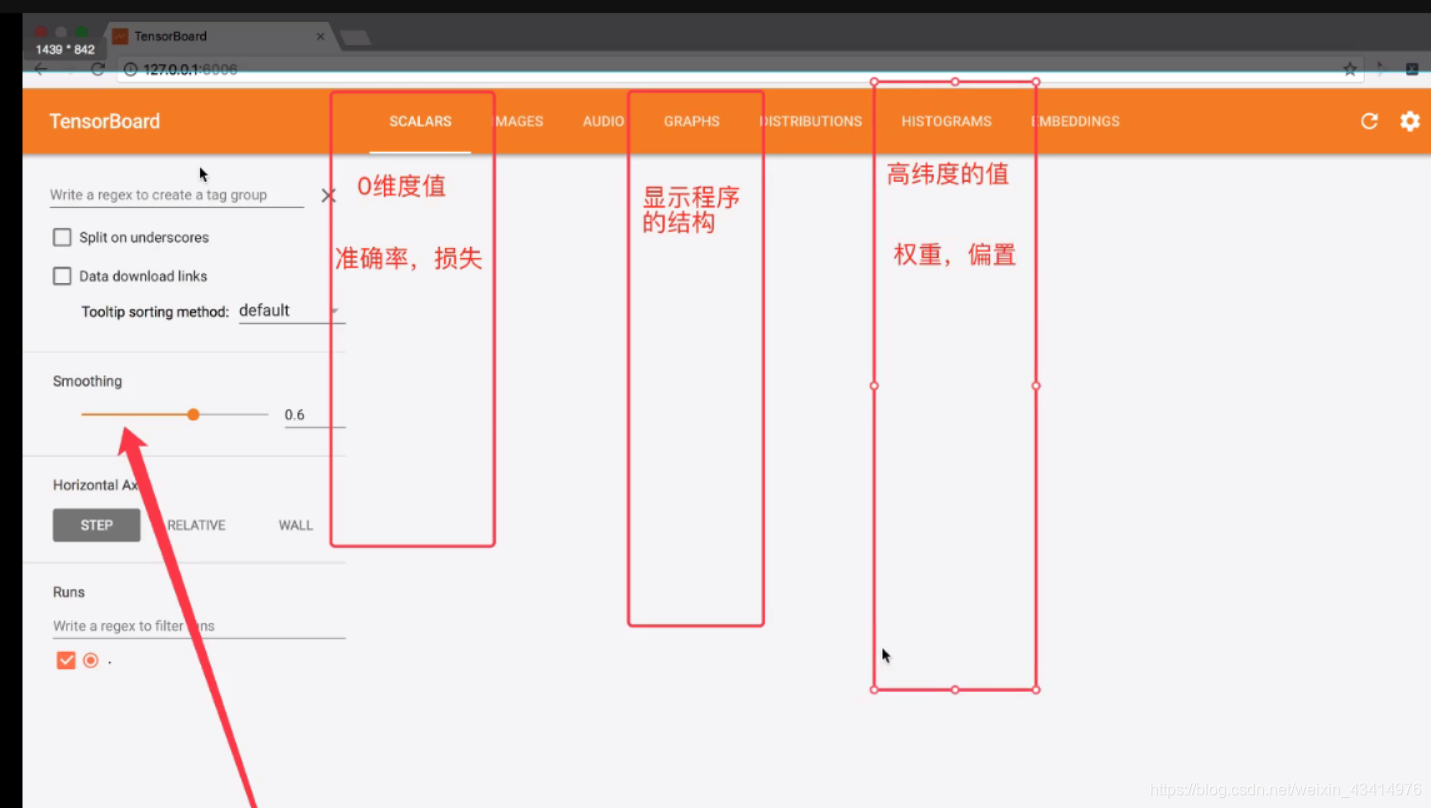
Task: Set horizontal axis to STEP
Action: click(x=97, y=525)
